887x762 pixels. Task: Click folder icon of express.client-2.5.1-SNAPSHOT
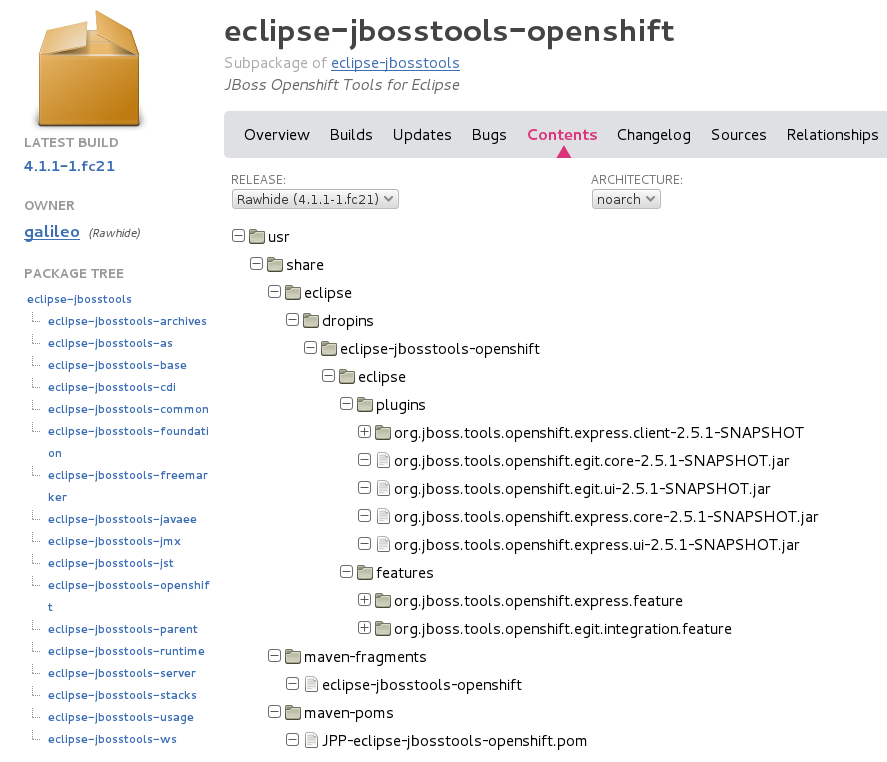(x=383, y=432)
